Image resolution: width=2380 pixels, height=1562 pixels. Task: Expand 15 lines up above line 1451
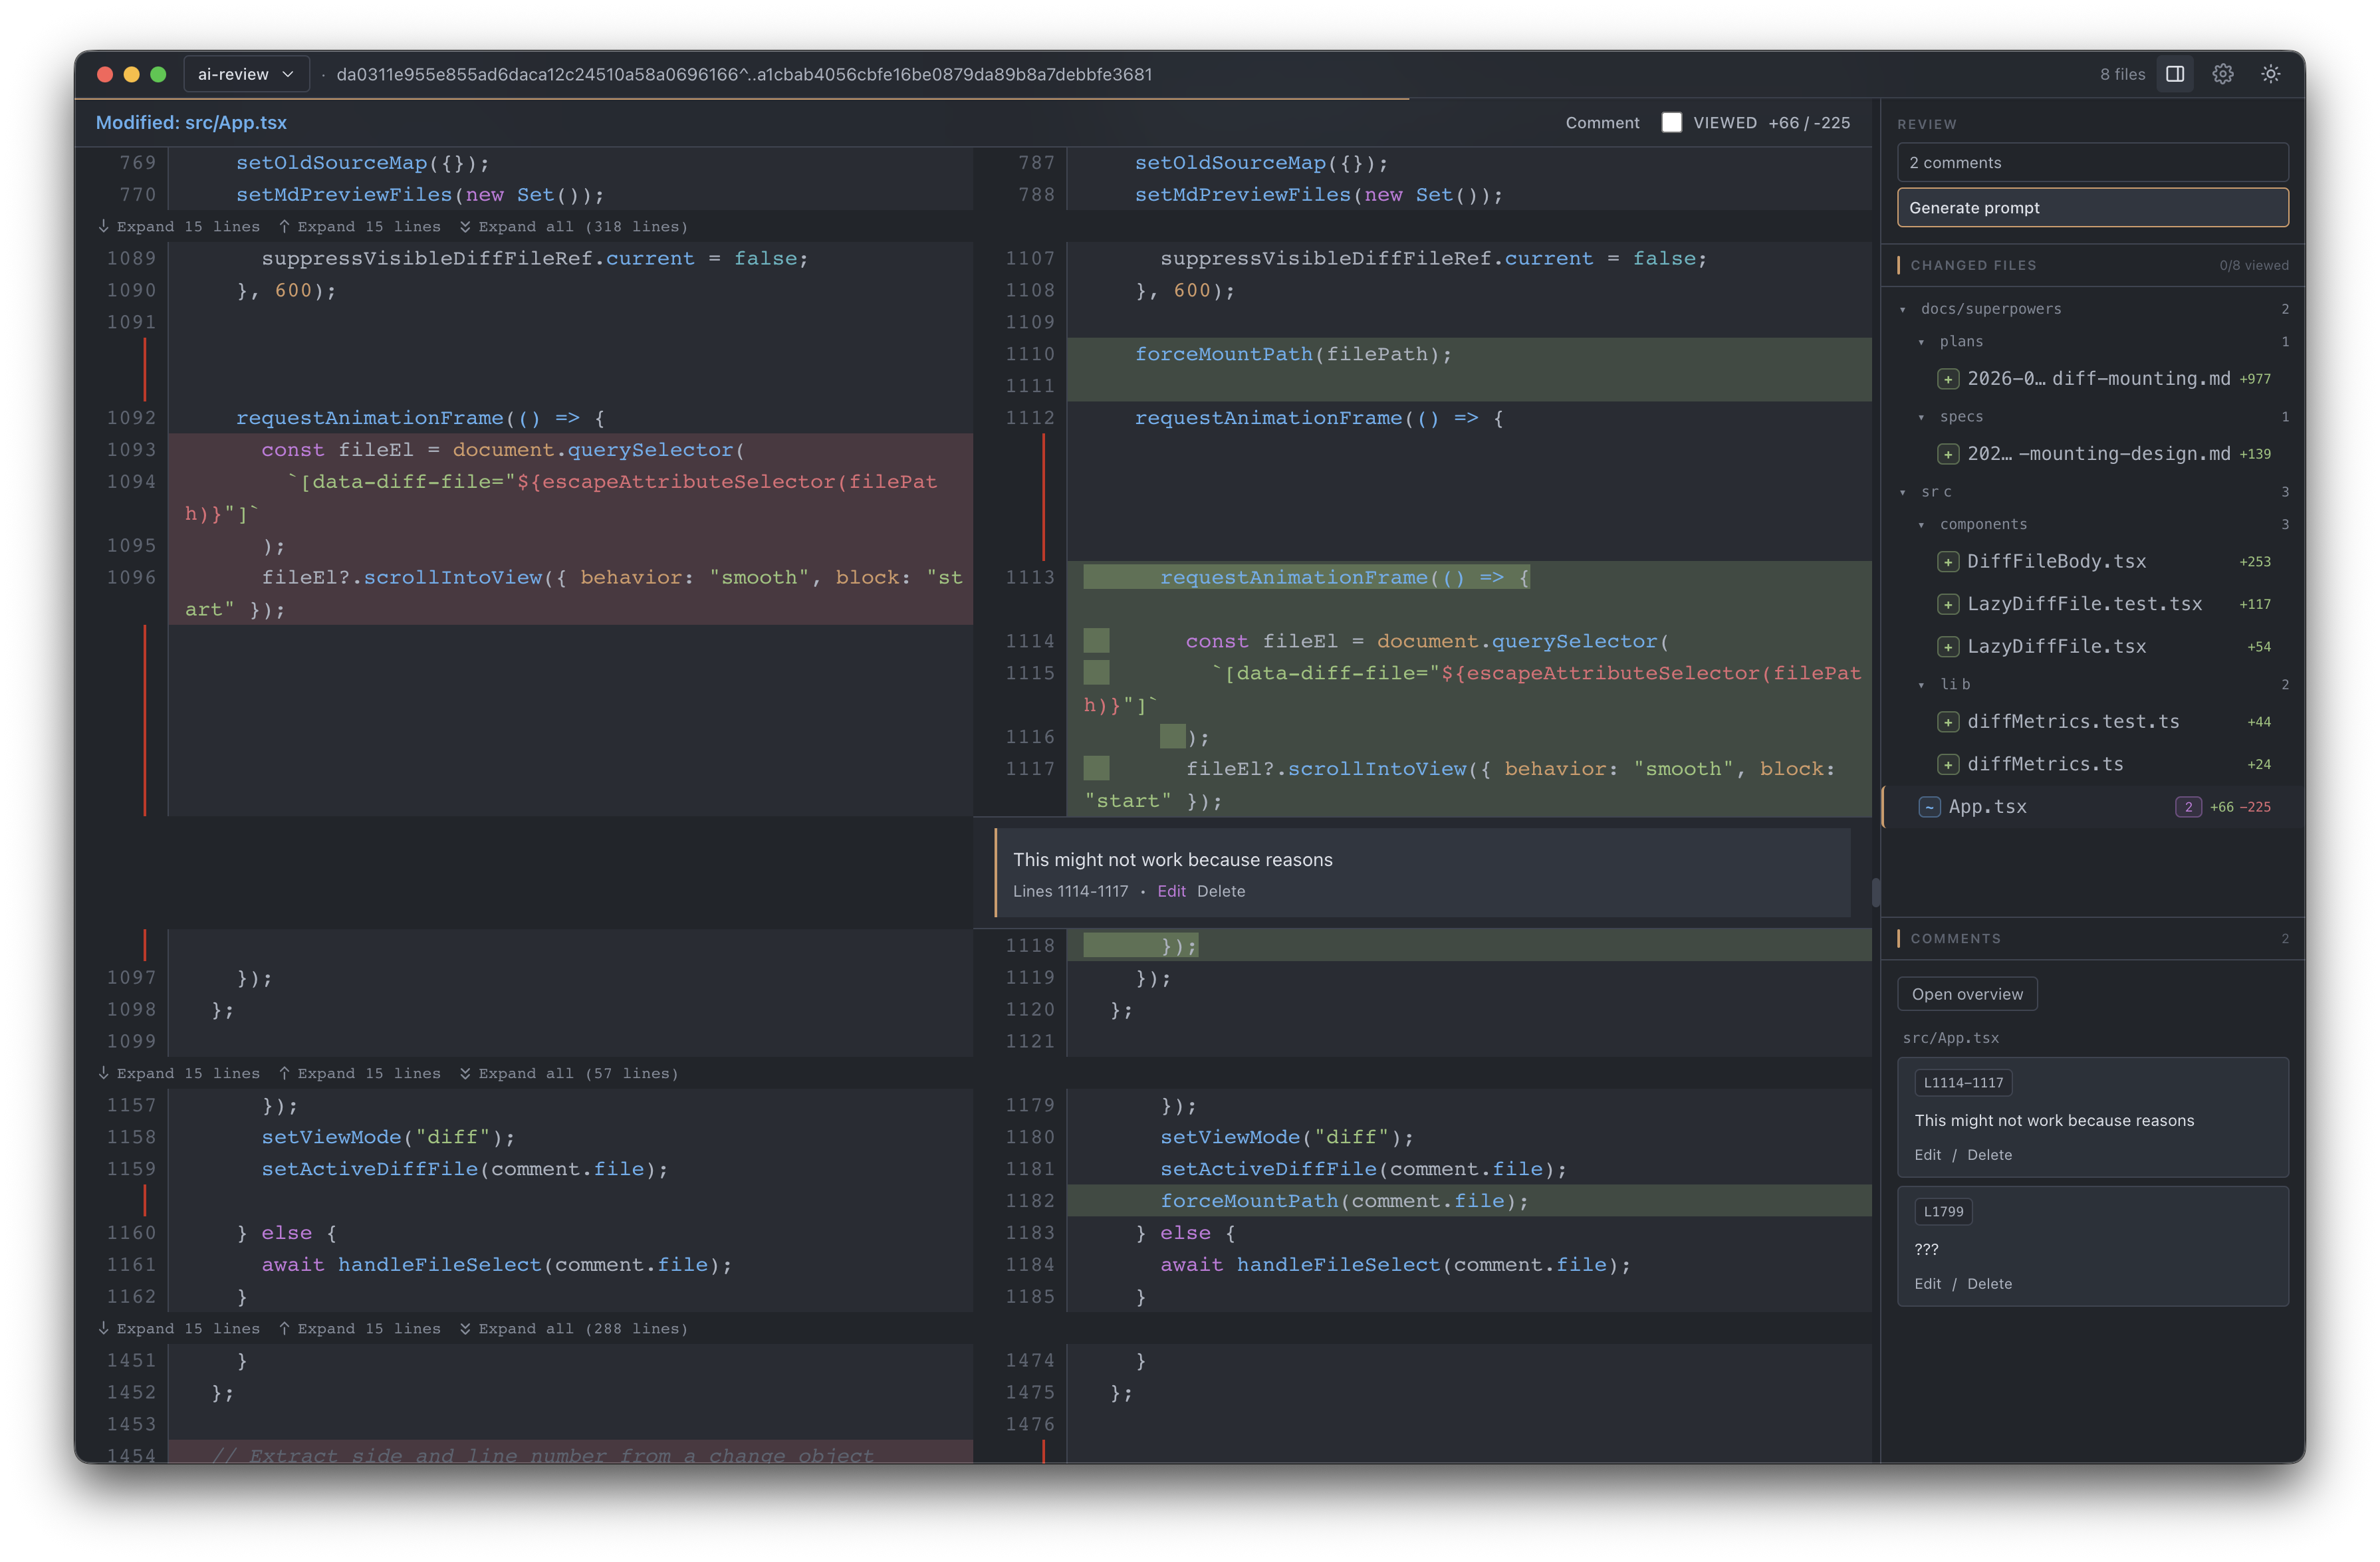360,1329
